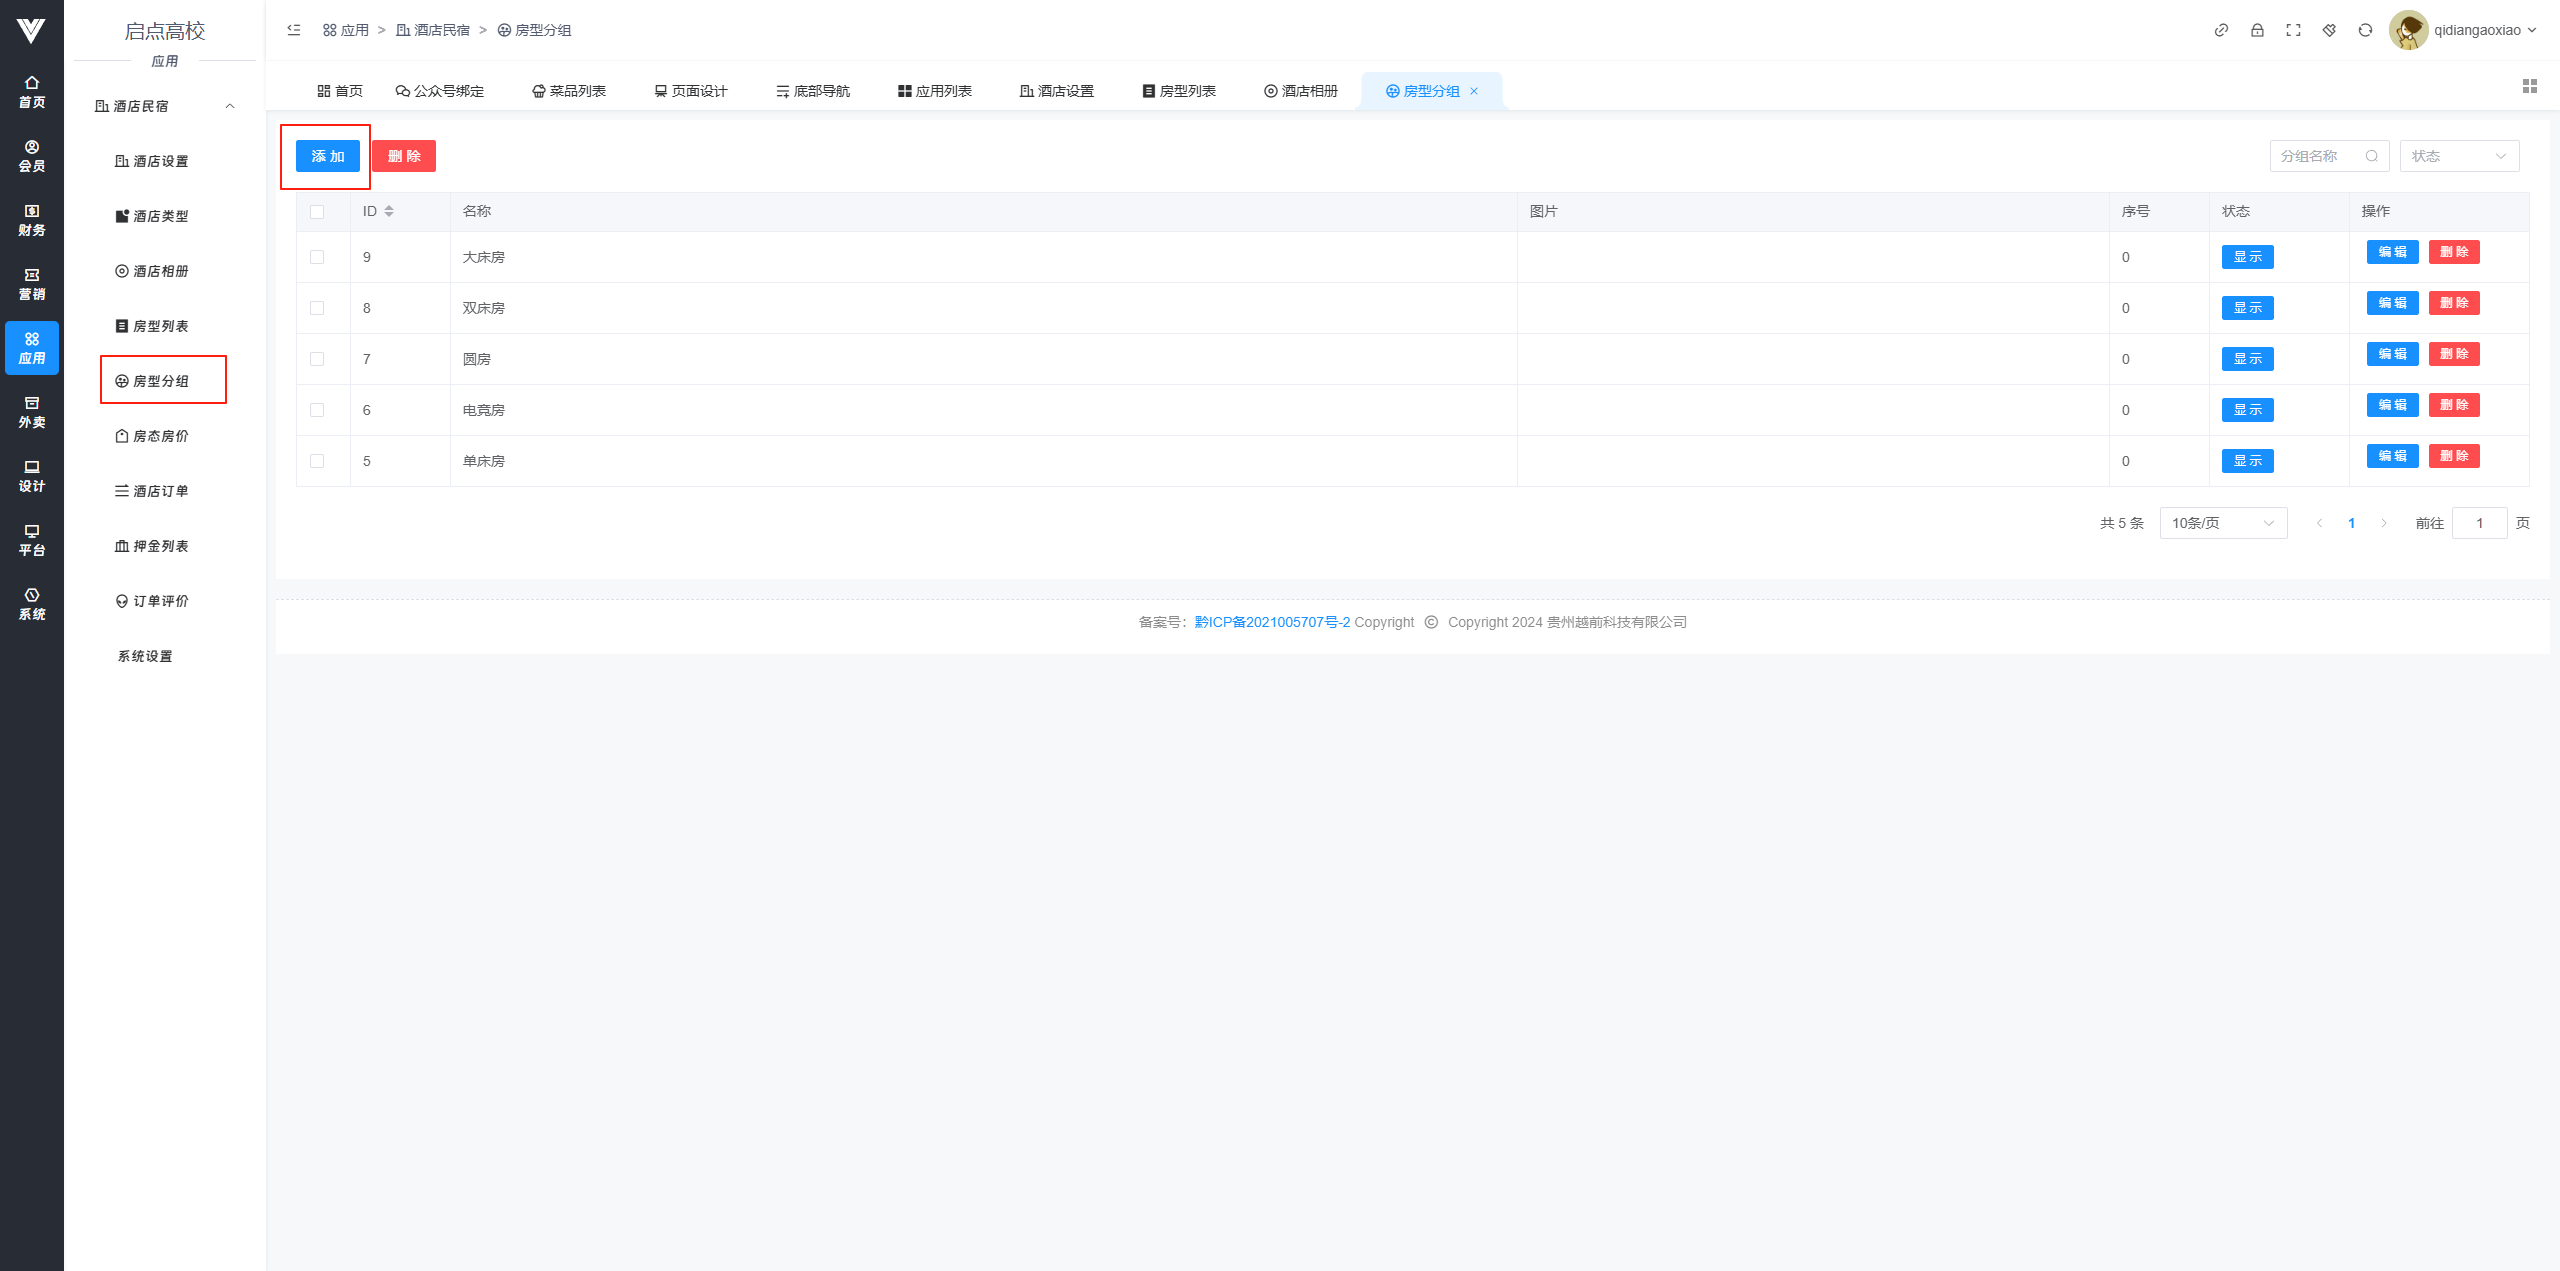Click the tab grid icon at far right
2560x1271 pixels.
point(2529,87)
